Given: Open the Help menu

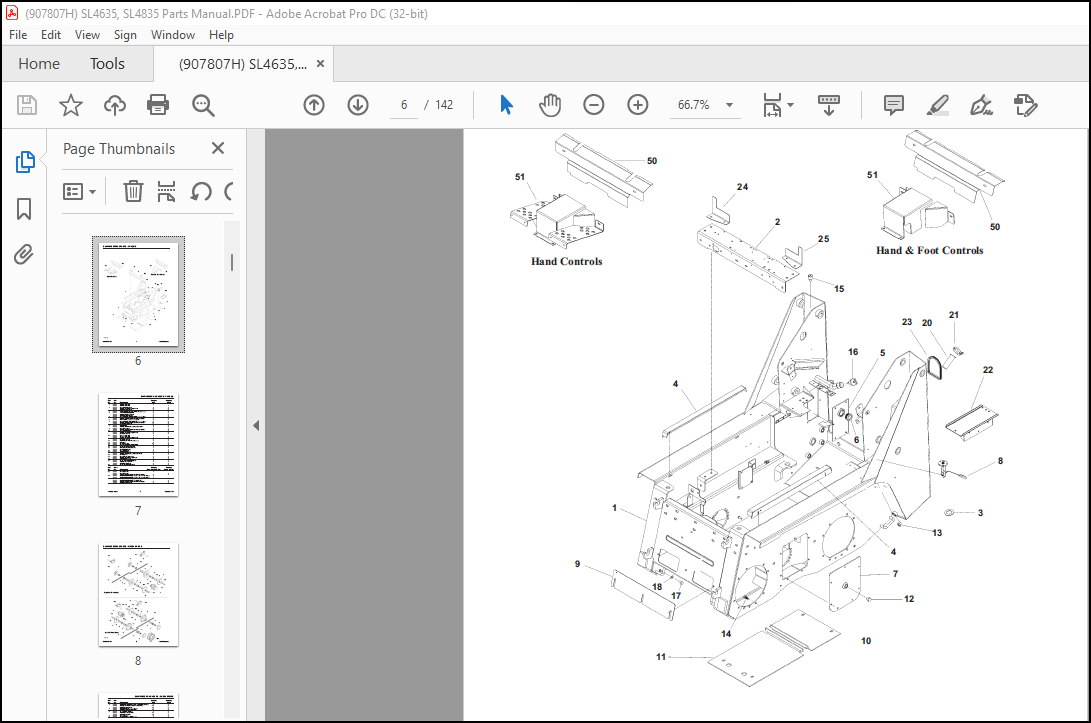Looking at the screenshot, I should point(221,35).
